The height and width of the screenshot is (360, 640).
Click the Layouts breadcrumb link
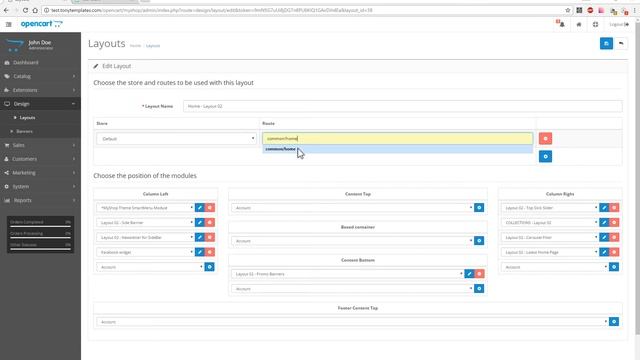click(x=153, y=46)
